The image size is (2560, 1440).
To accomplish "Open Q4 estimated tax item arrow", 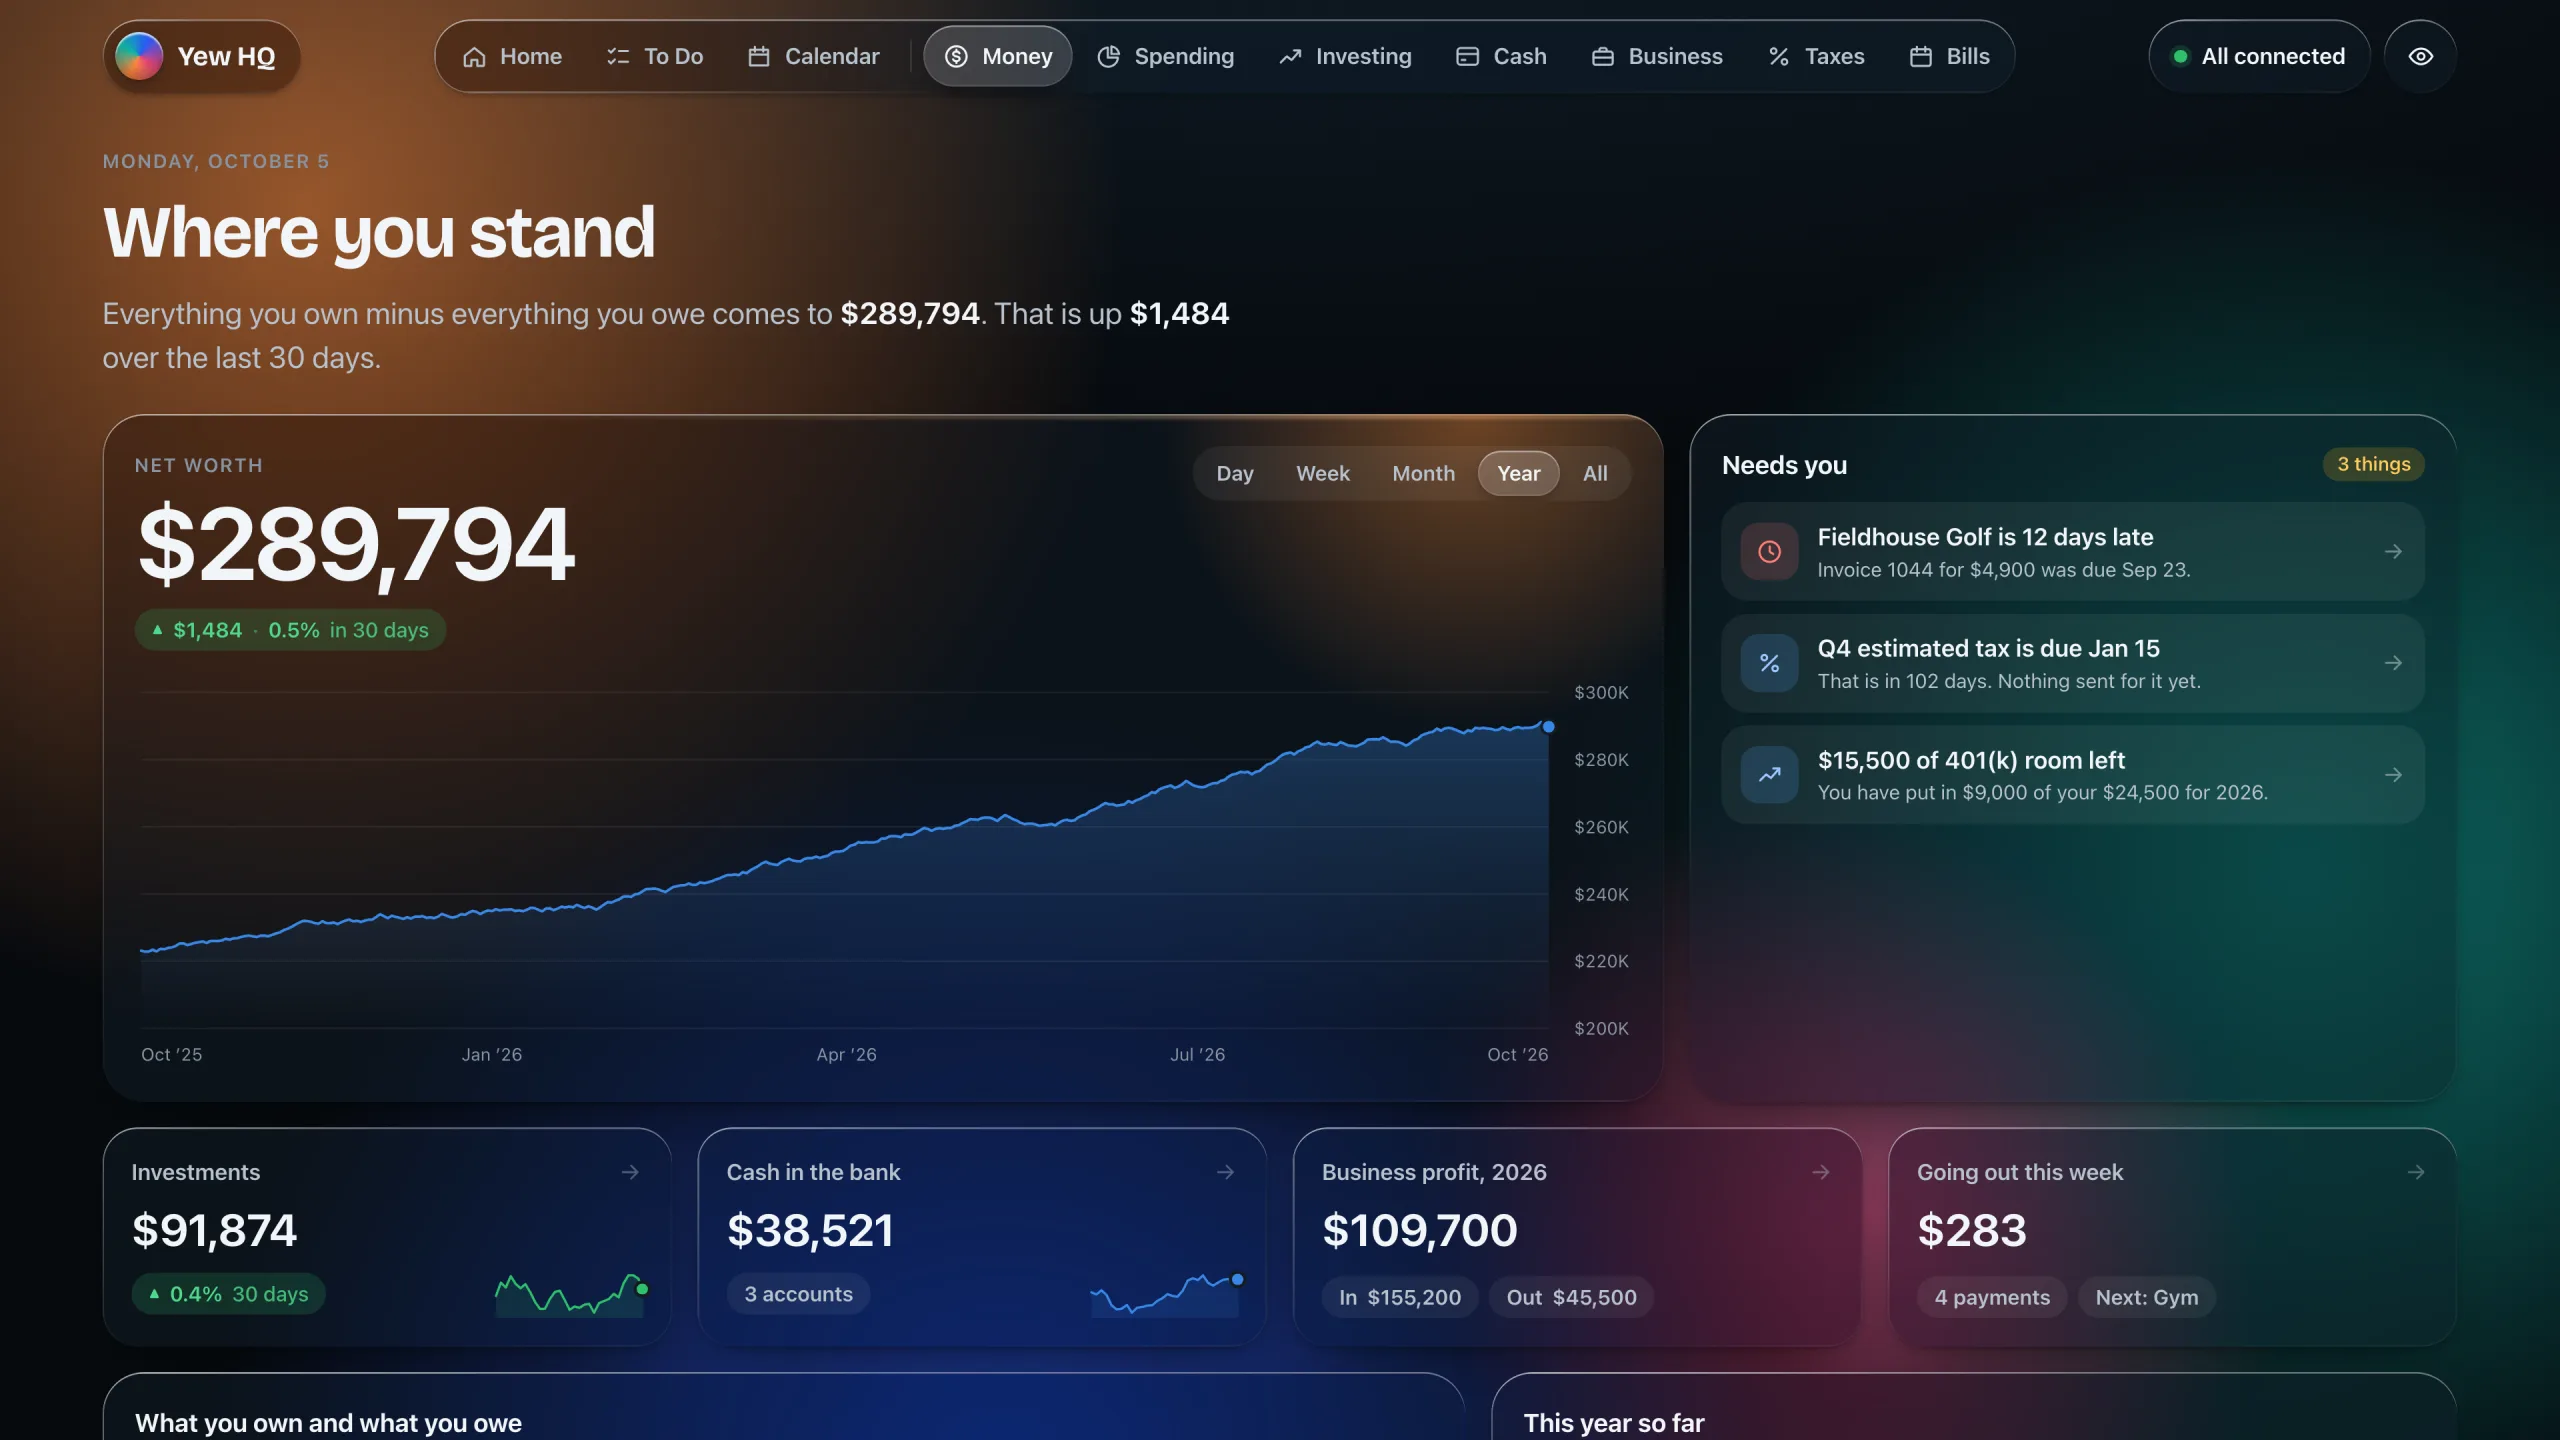I will (2393, 663).
